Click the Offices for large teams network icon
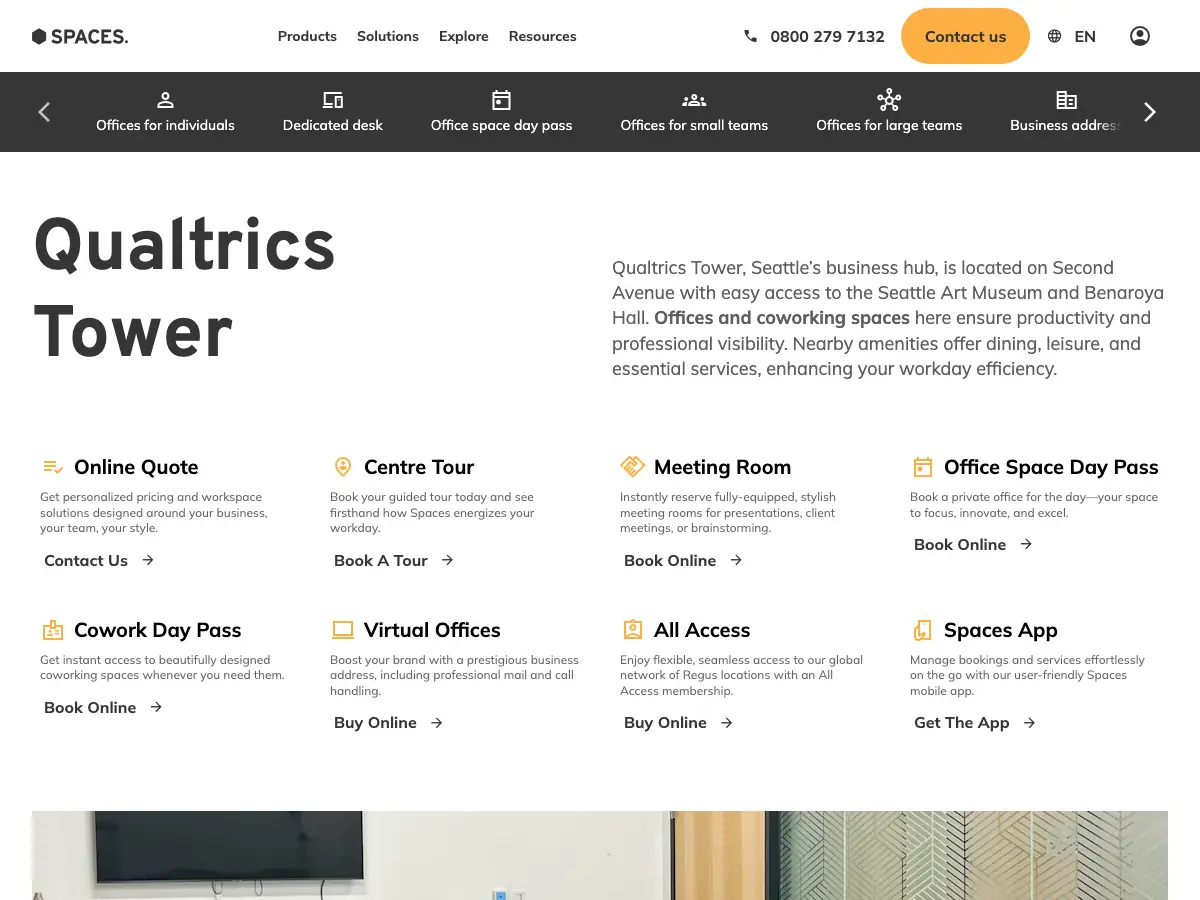This screenshot has width=1200, height=900. [x=889, y=100]
